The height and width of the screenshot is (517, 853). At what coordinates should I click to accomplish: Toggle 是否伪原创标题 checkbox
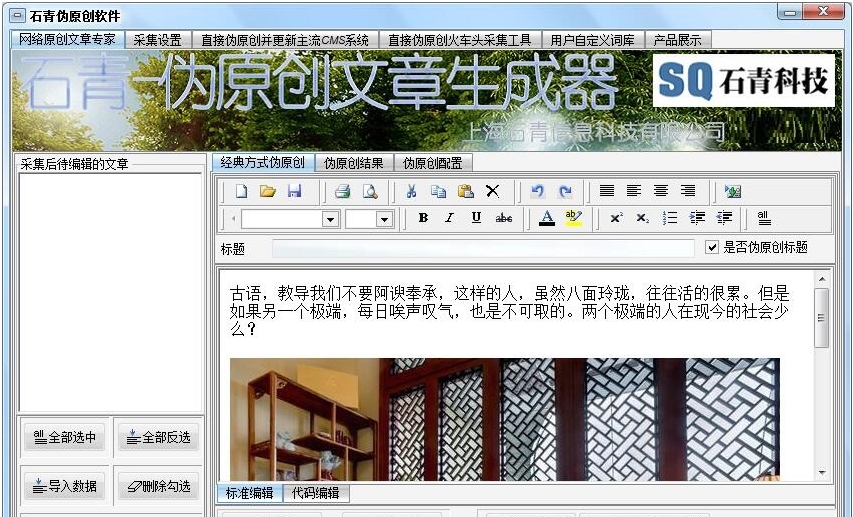pos(712,247)
